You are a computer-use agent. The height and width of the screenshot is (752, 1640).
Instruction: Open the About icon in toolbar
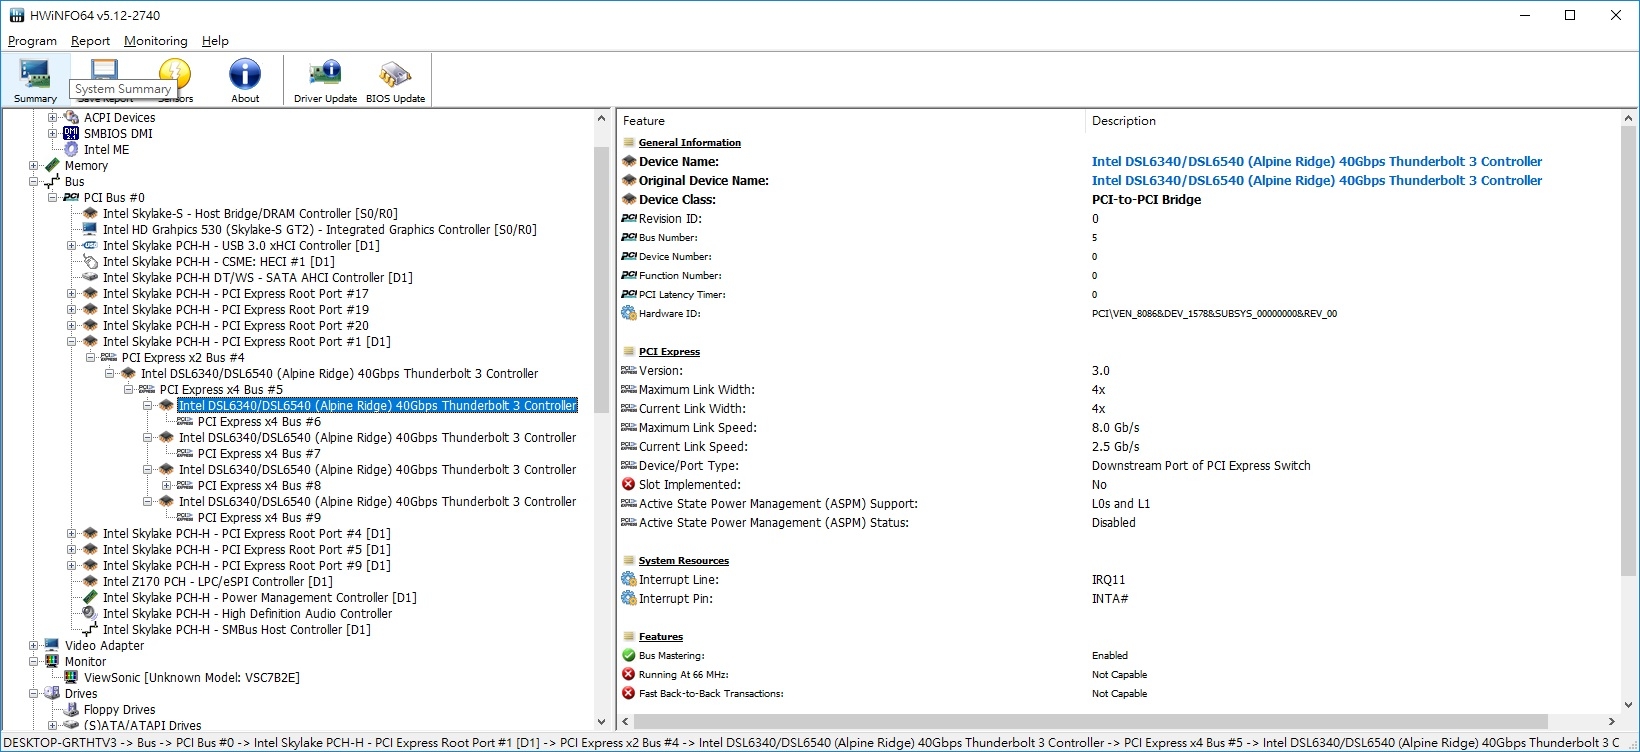pos(245,80)
